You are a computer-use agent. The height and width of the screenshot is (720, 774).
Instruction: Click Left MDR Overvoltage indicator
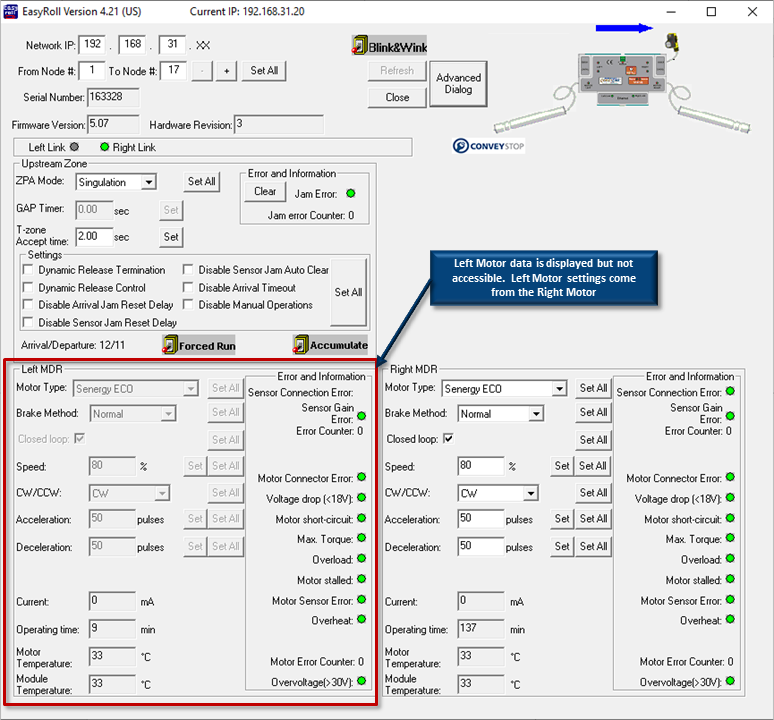(362, 681)
